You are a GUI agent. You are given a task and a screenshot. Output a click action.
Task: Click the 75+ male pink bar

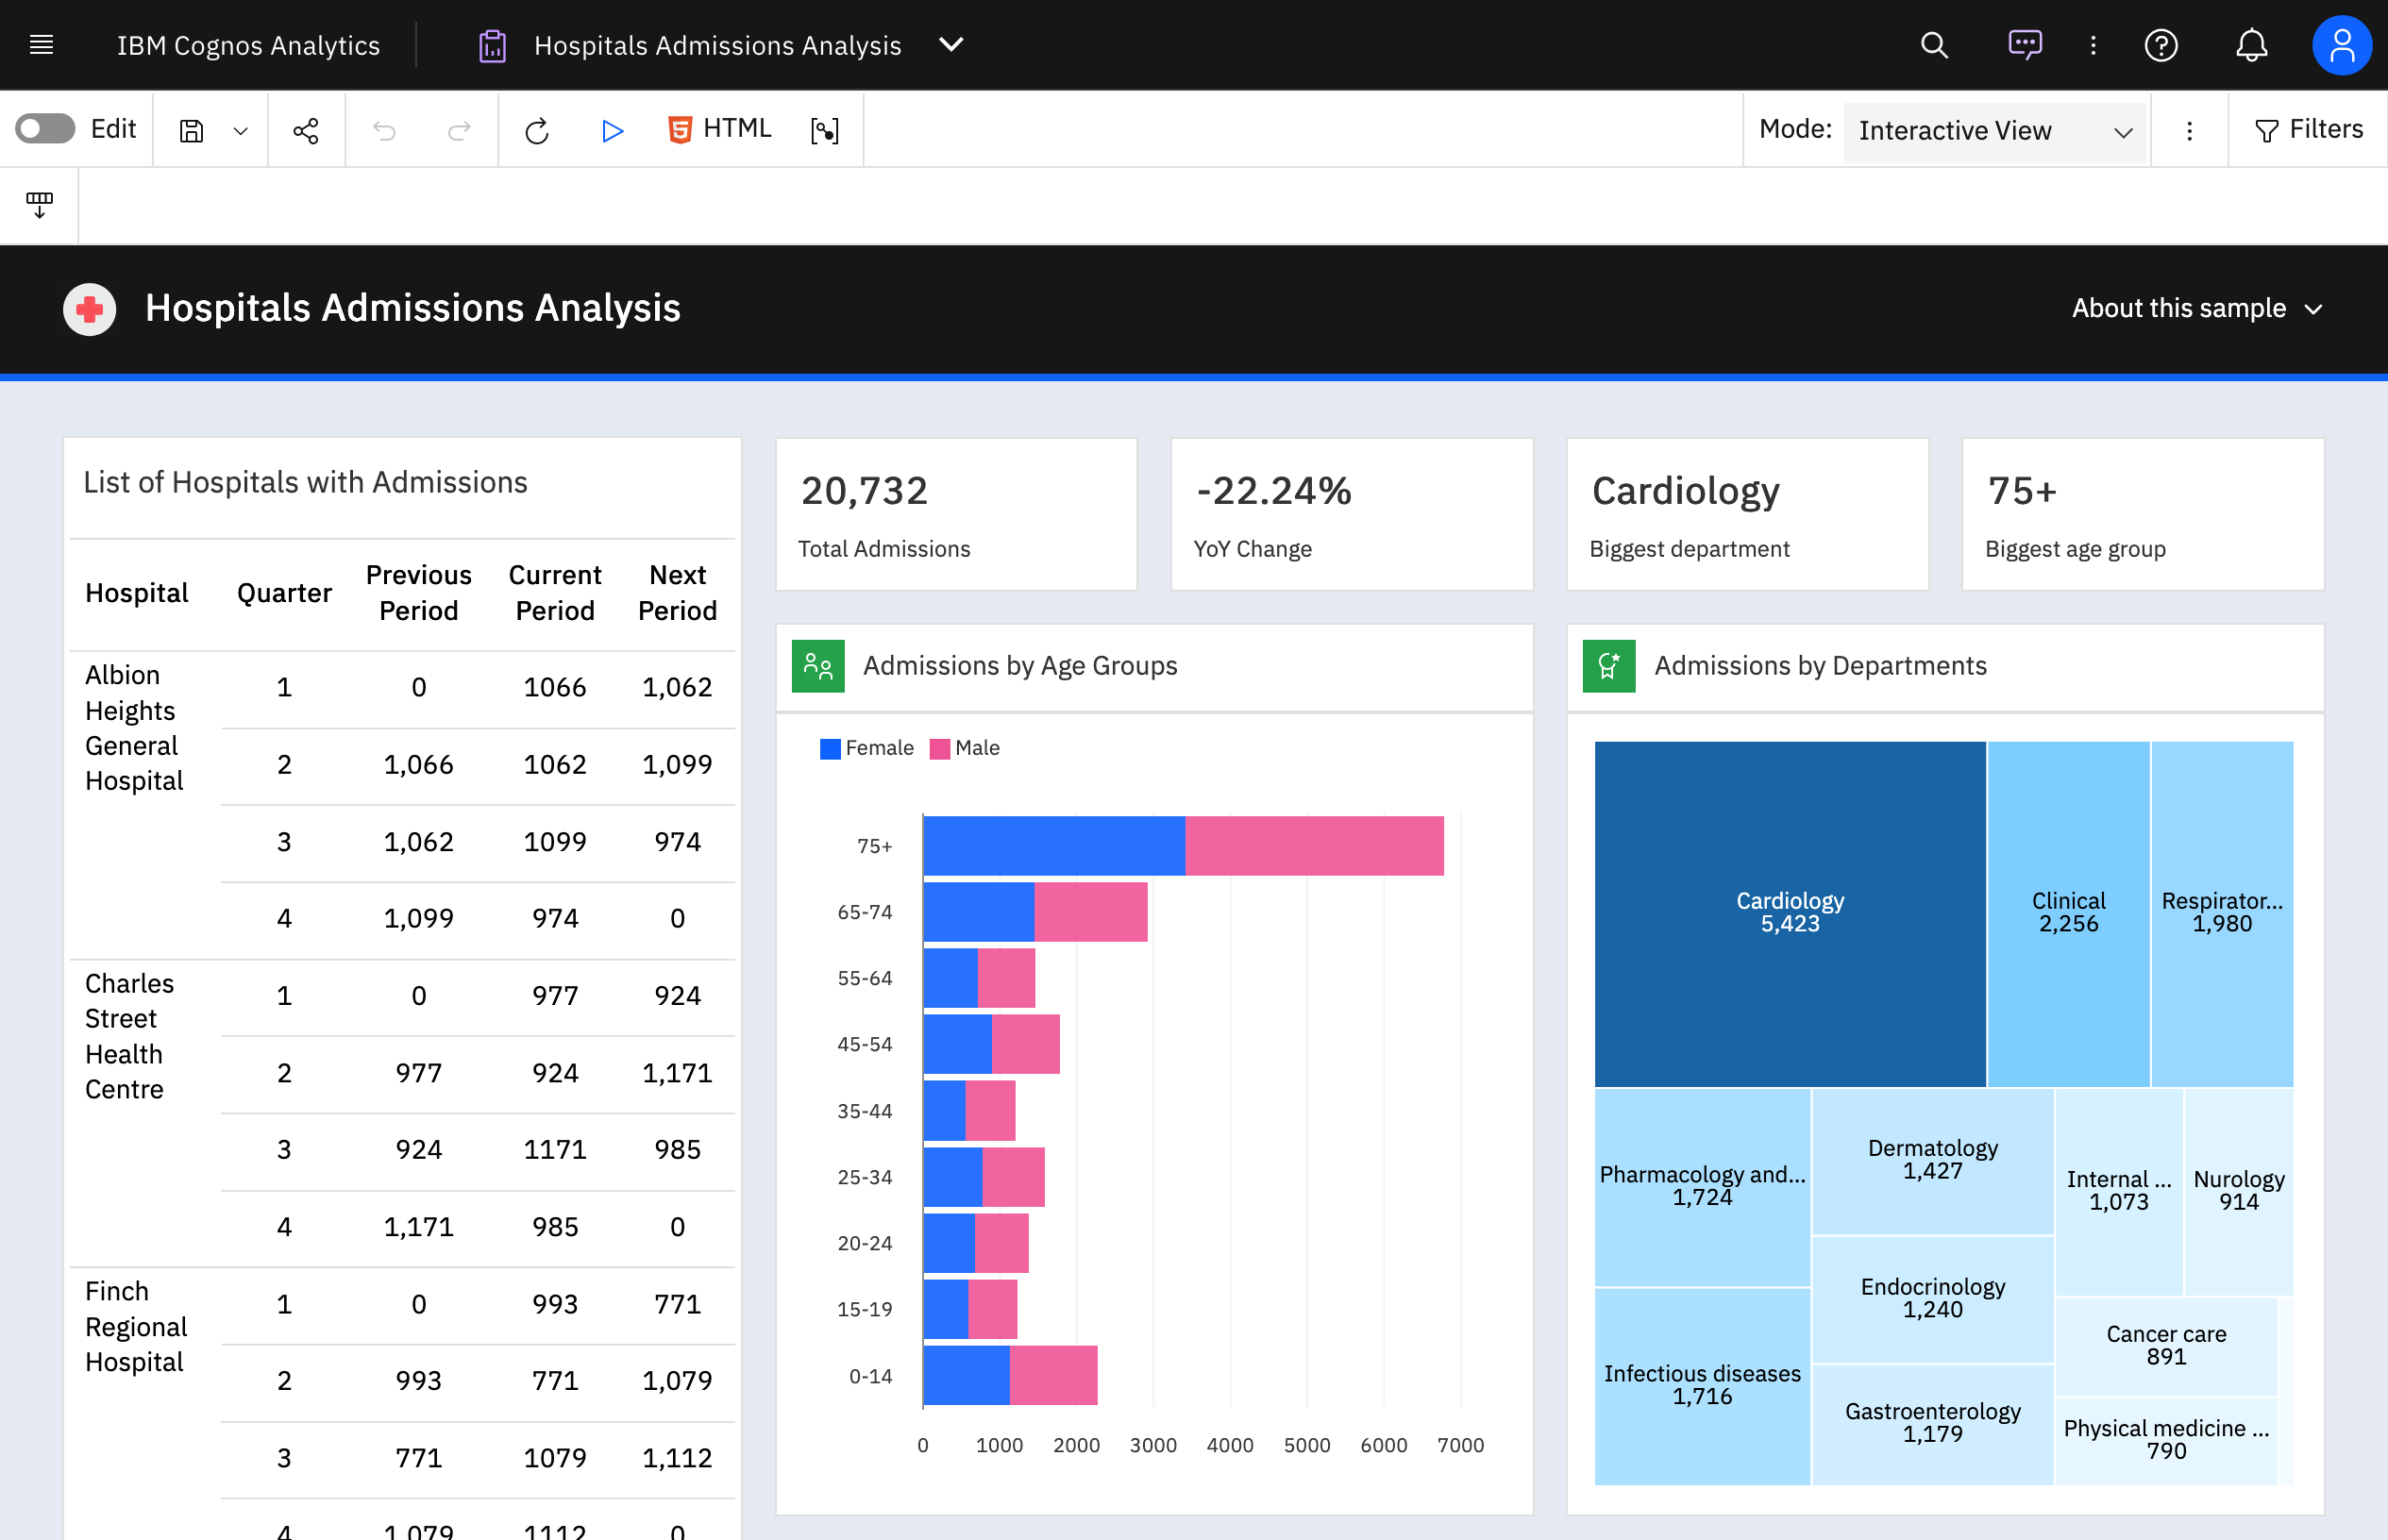[x=1314, y=846]
